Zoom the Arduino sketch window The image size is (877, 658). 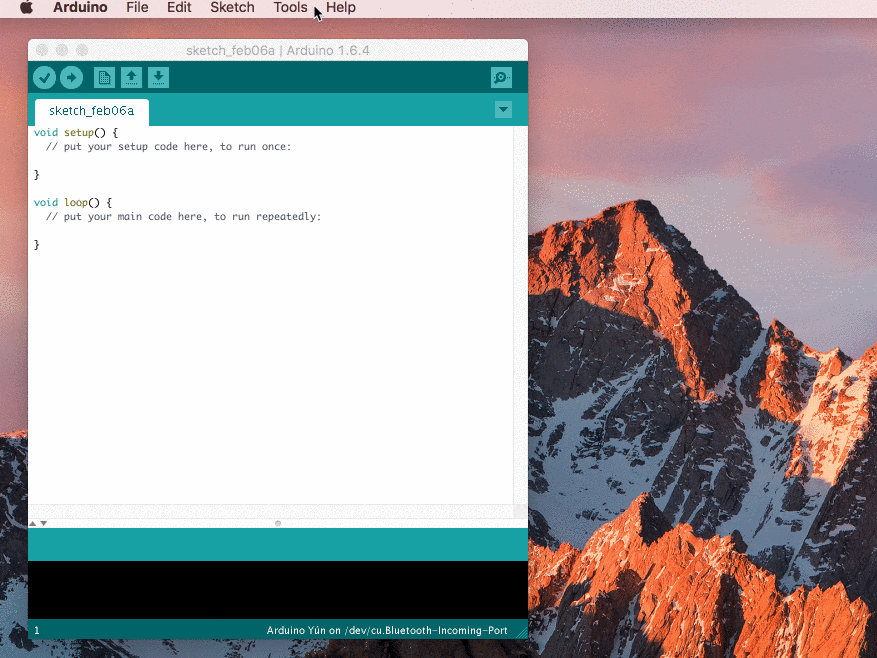[x=82, y=50]
